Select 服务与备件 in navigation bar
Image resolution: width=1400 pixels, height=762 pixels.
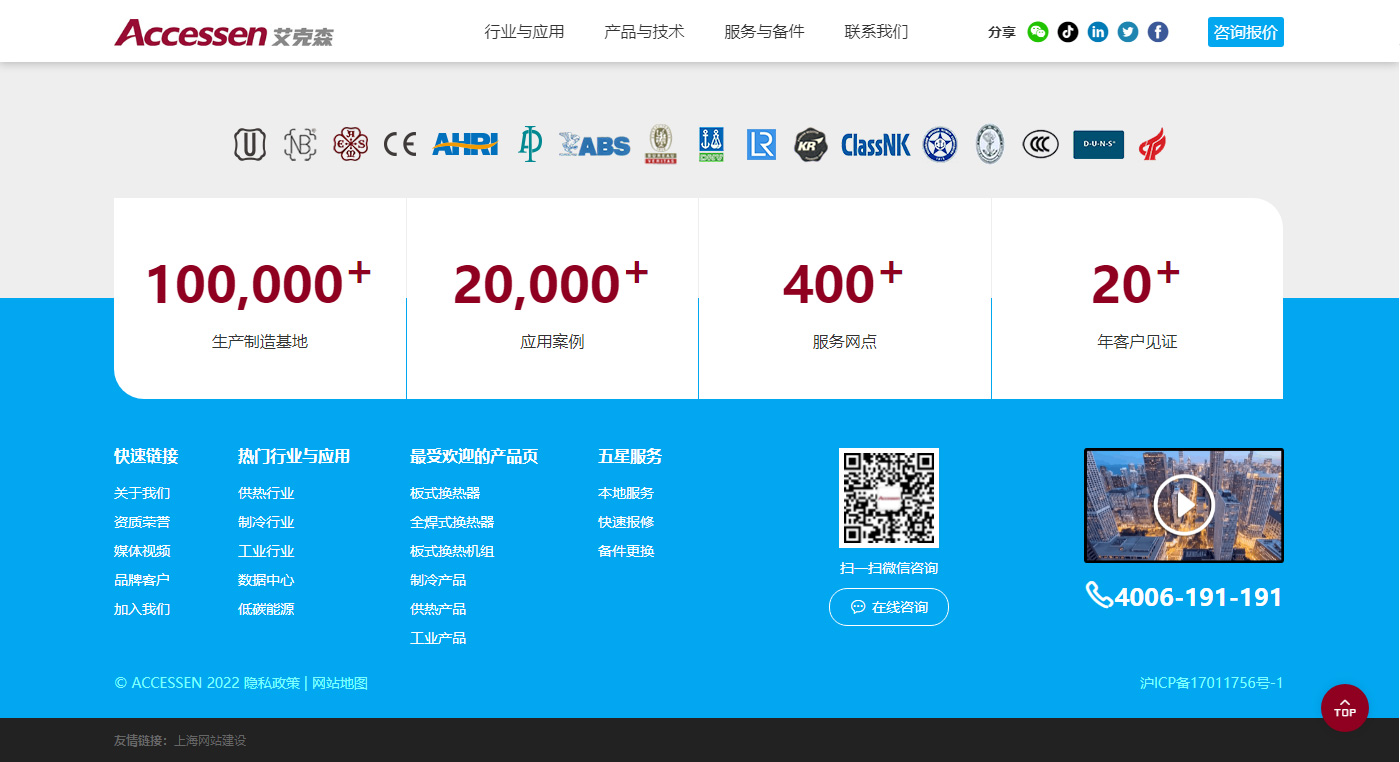(764, 32)
